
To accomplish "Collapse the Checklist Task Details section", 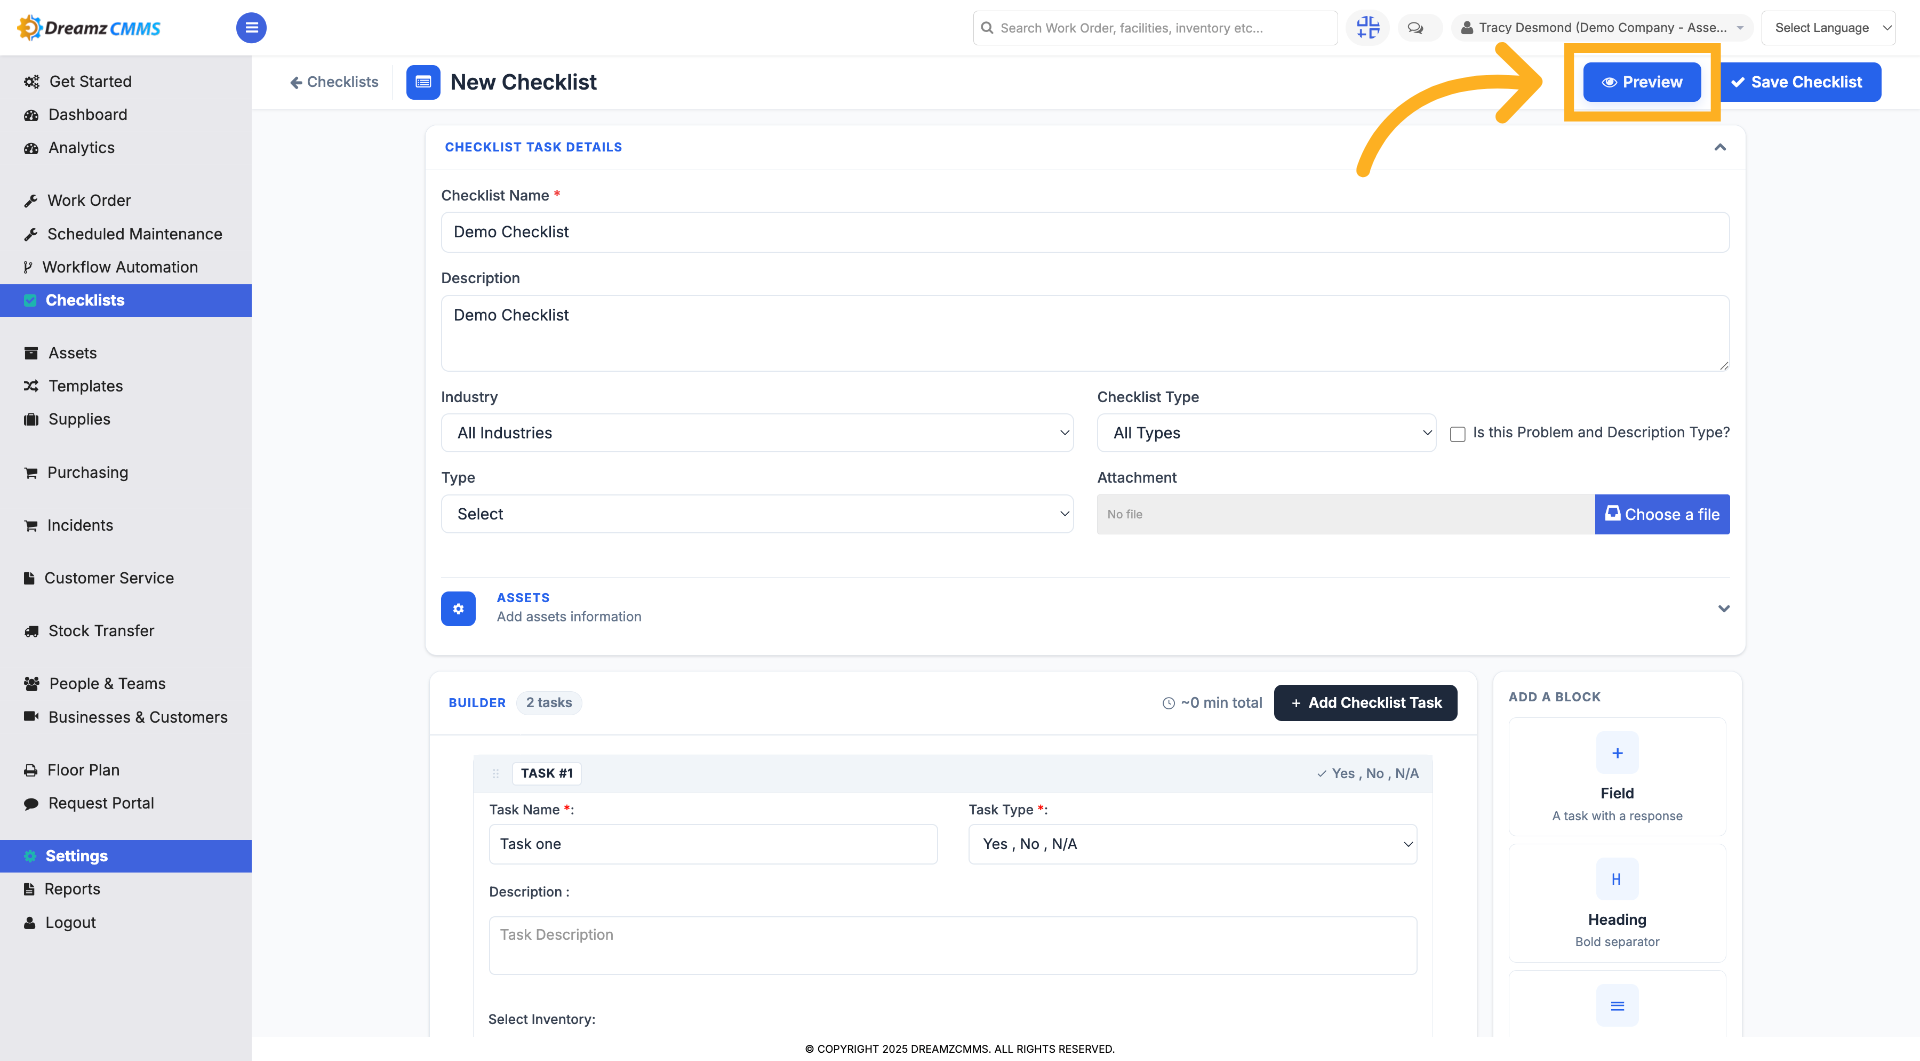I will pyautogui.click(x=1720, y=147).
